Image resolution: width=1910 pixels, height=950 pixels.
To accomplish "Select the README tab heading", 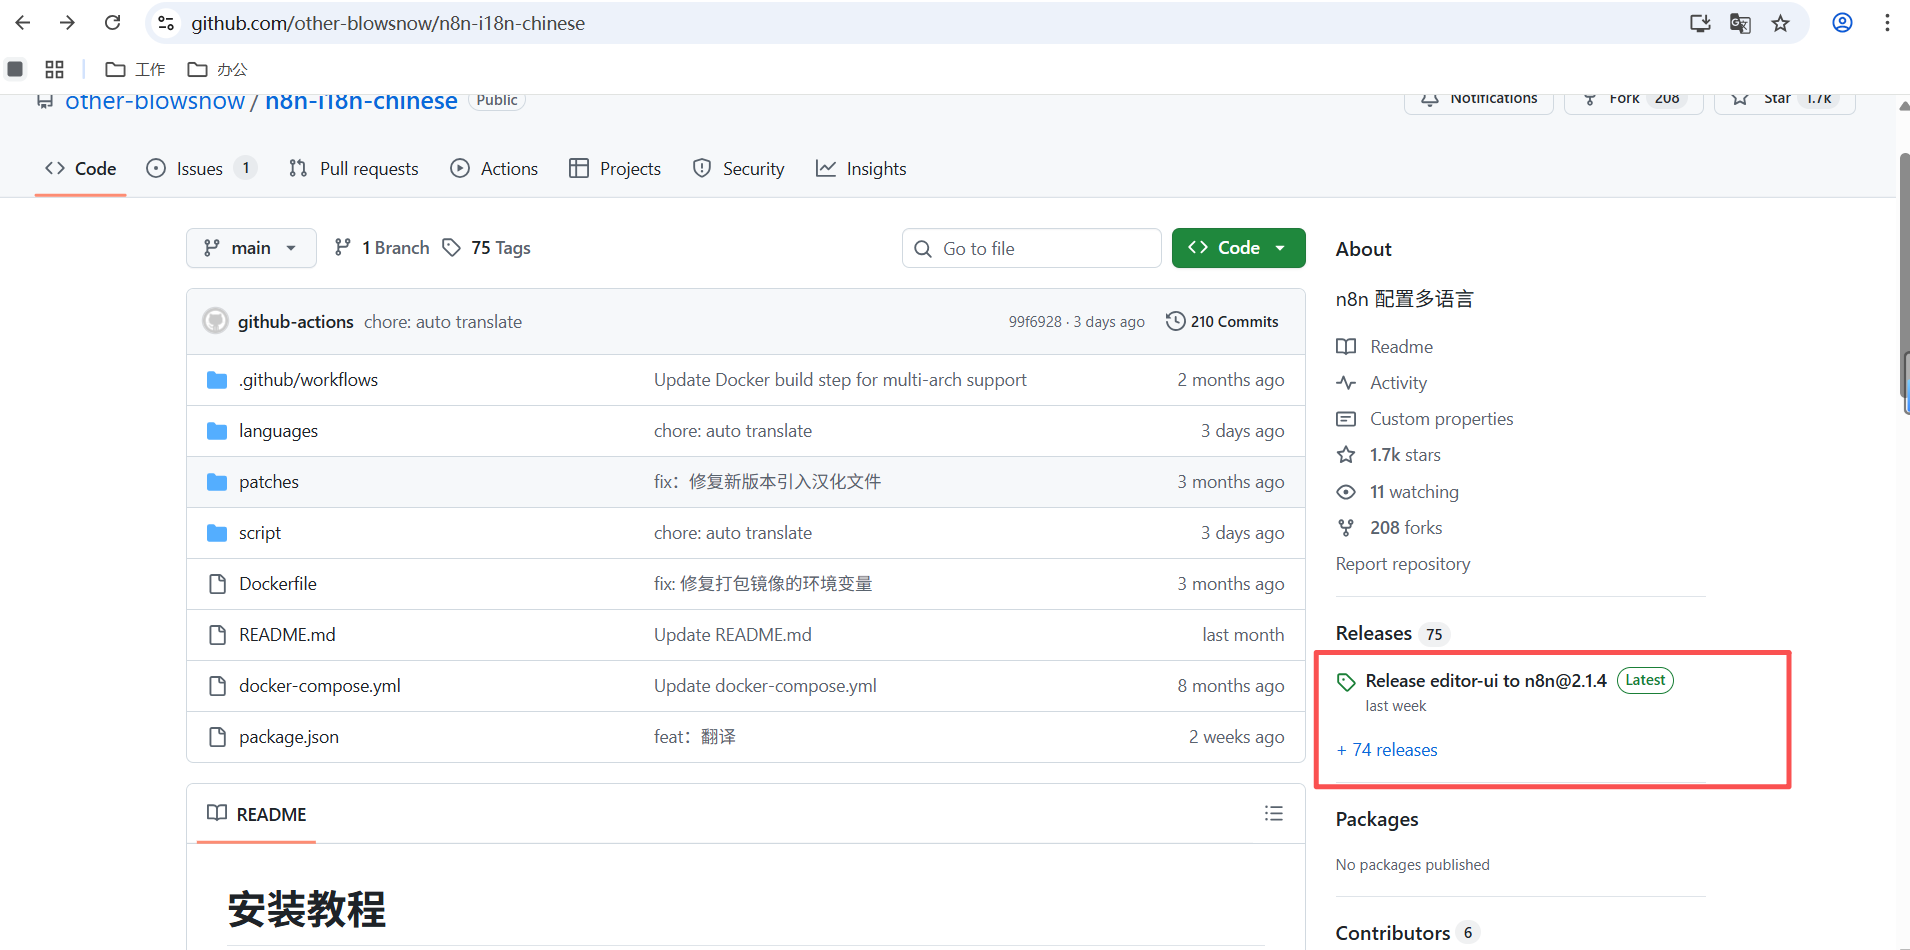I will (257, 814).
